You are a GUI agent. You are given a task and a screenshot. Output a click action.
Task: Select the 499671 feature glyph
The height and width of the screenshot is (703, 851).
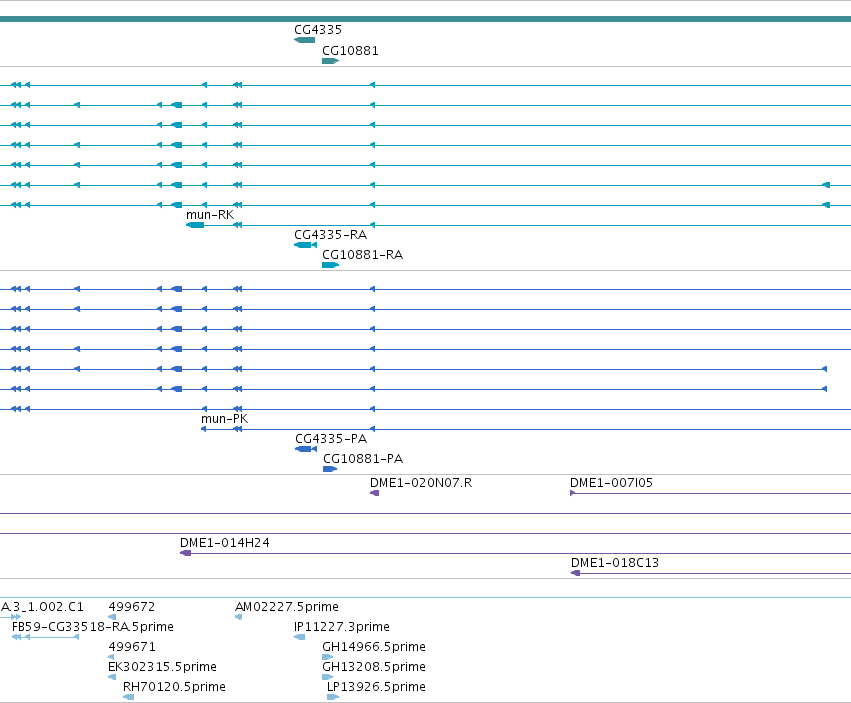tap(111, 657)
